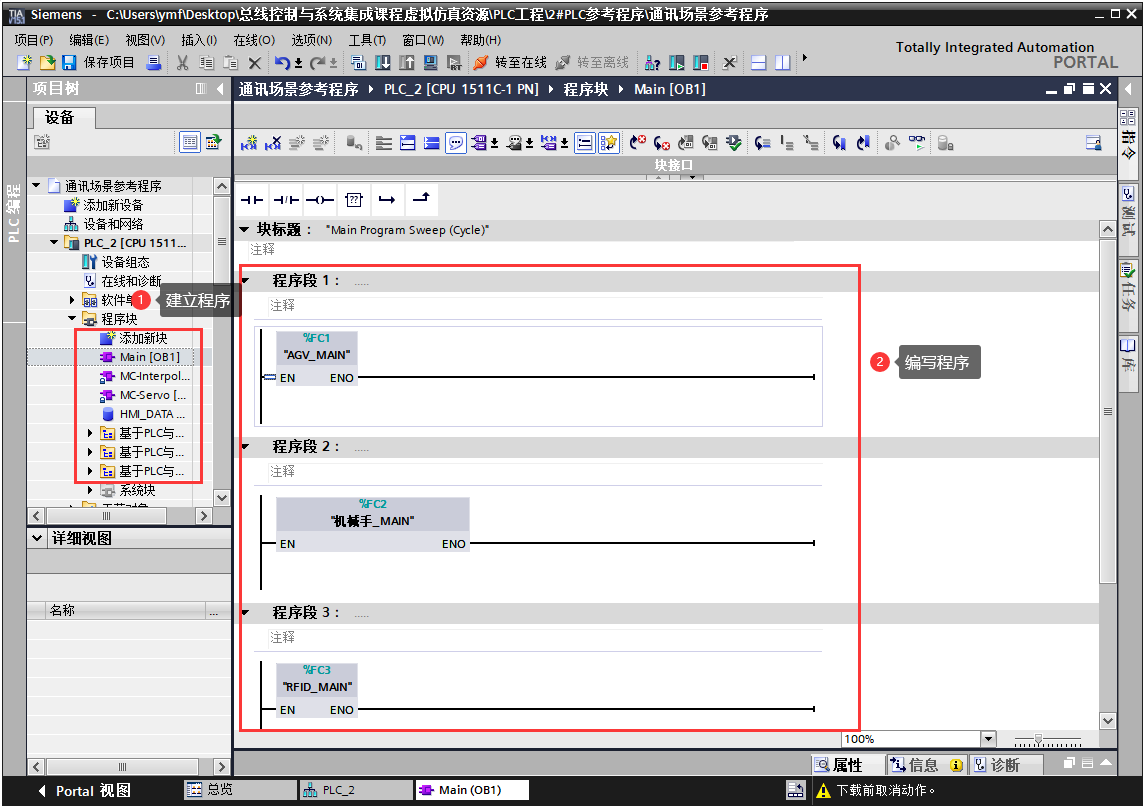Collapse the 详细视图 panel
The width and height of the screenshot is (1145, 808).
click(x=37, y=538)
